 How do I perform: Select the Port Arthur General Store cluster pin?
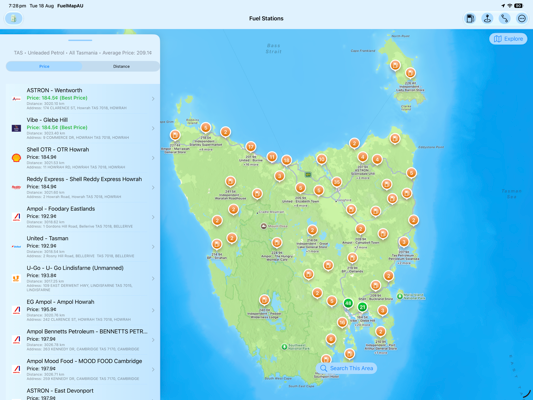coord(380,331)
